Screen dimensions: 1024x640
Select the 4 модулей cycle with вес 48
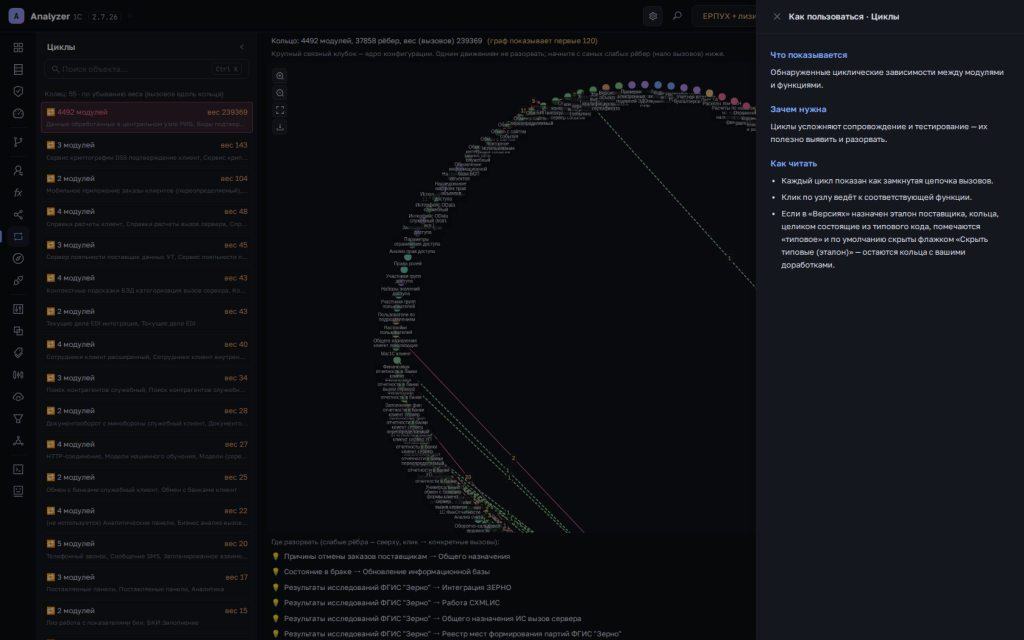coord(146,217)
